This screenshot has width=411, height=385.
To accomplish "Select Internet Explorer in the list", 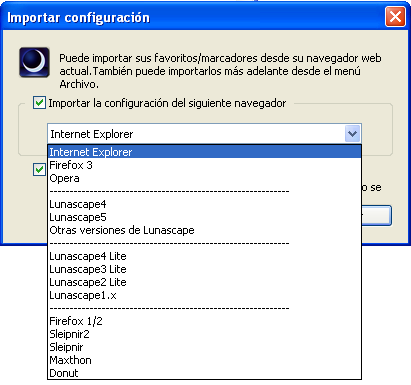I will (x=204, y=152).
